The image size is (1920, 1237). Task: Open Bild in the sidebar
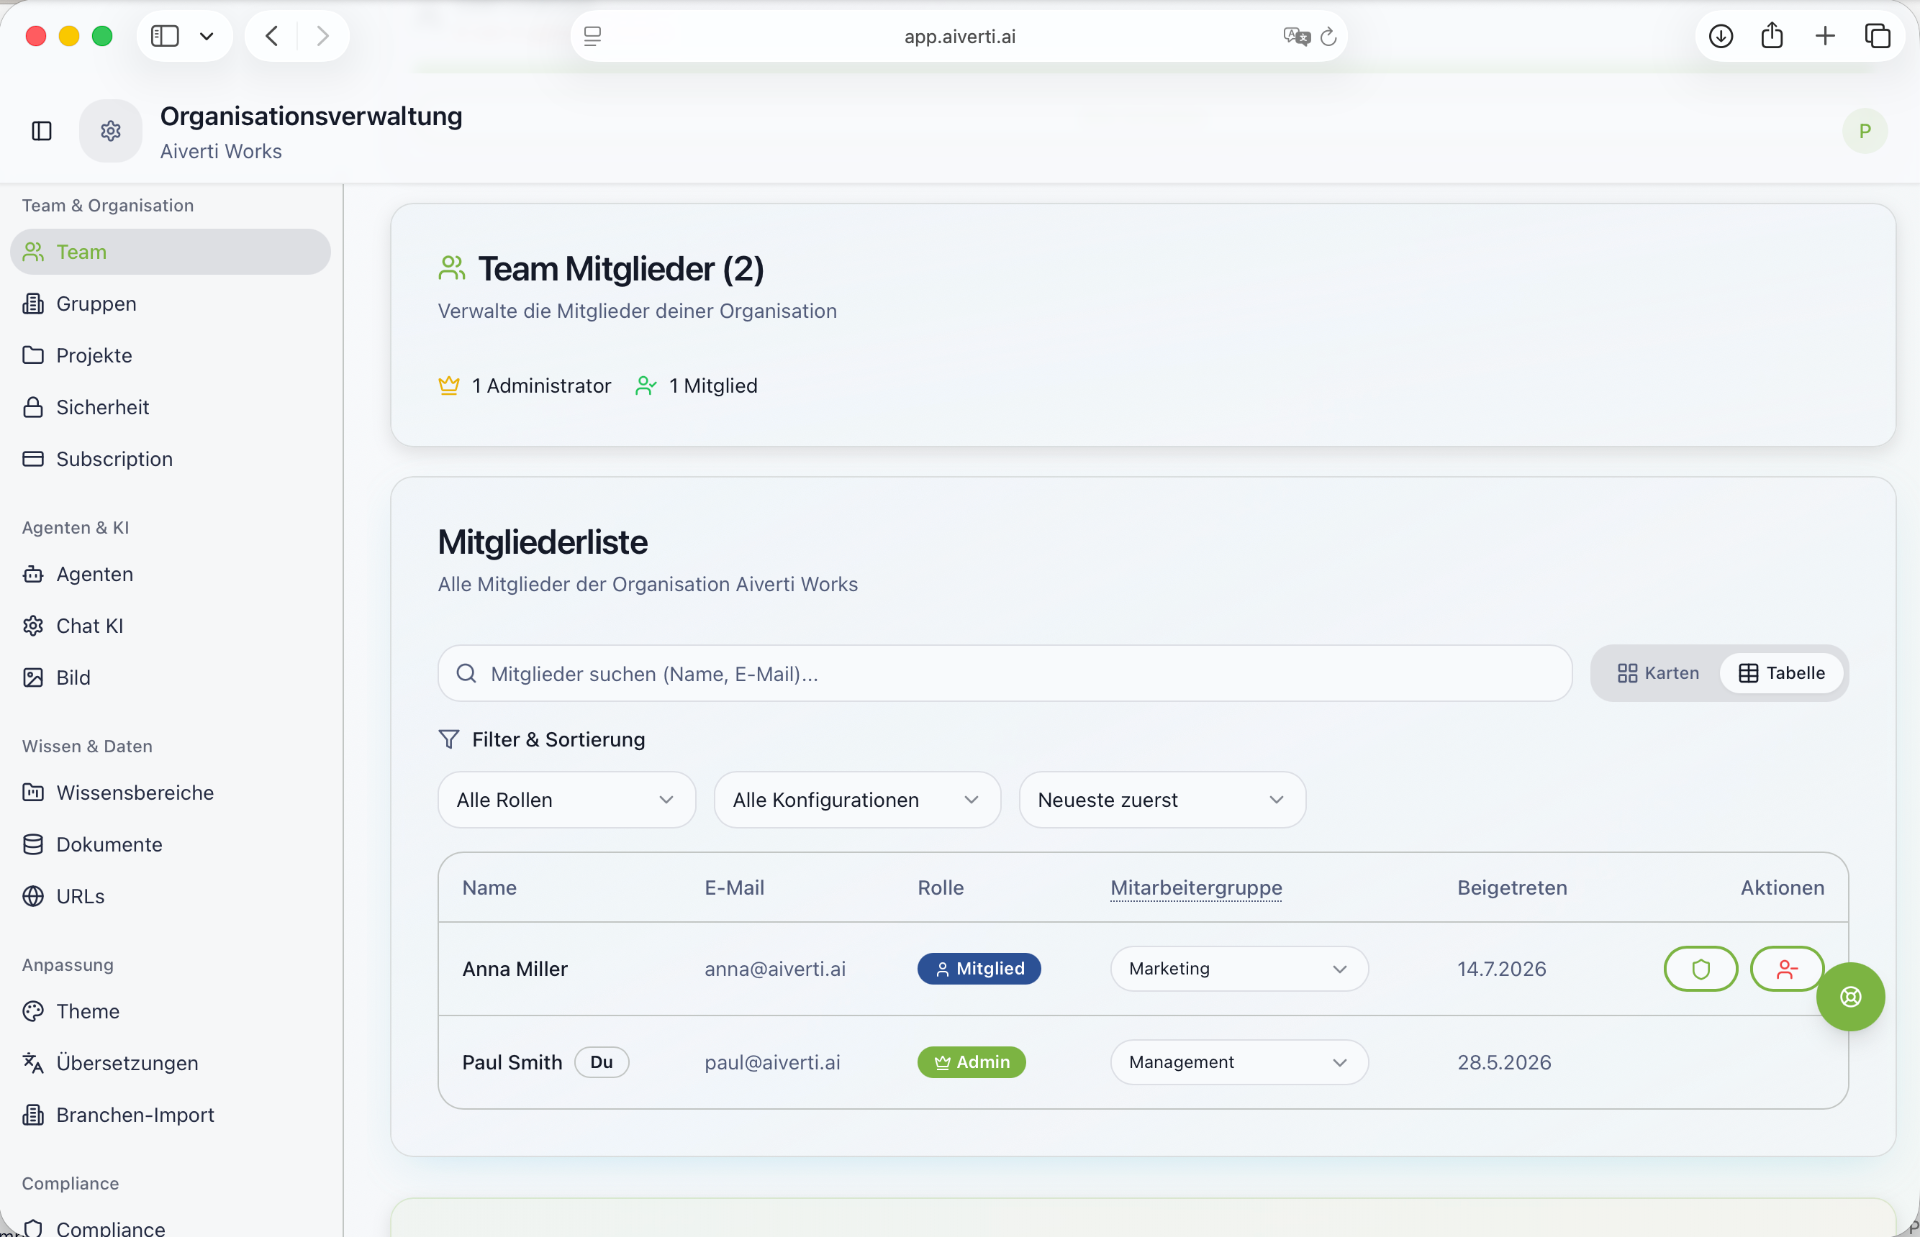170,677
